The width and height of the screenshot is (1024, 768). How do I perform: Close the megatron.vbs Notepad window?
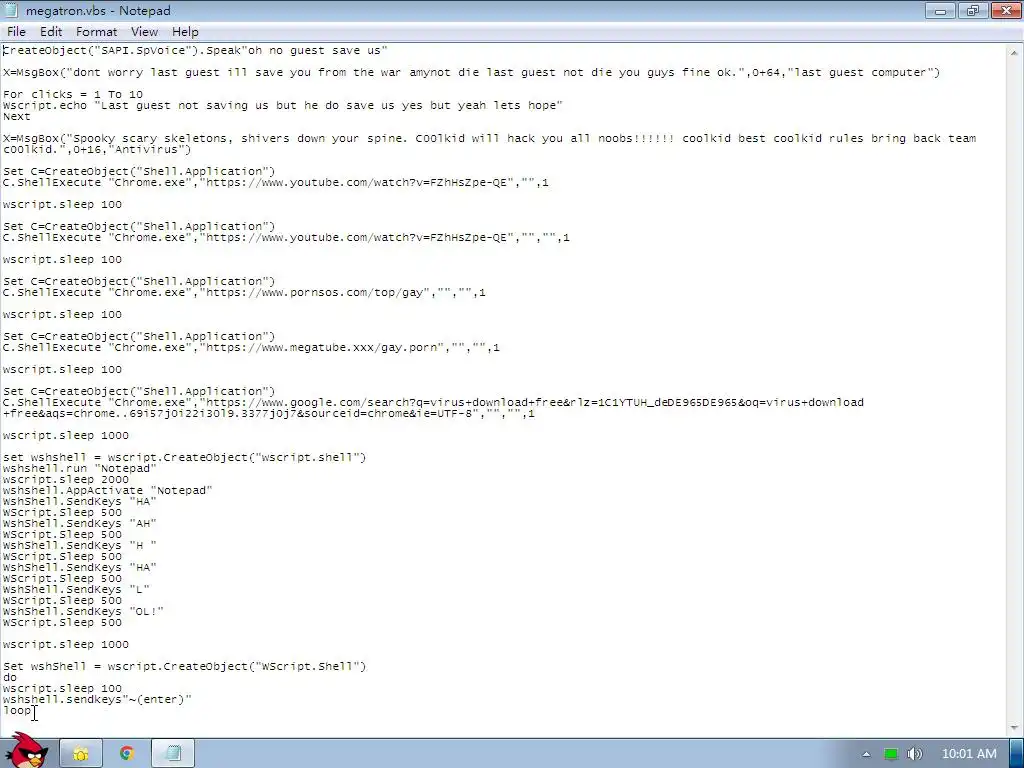point(1006,10)
